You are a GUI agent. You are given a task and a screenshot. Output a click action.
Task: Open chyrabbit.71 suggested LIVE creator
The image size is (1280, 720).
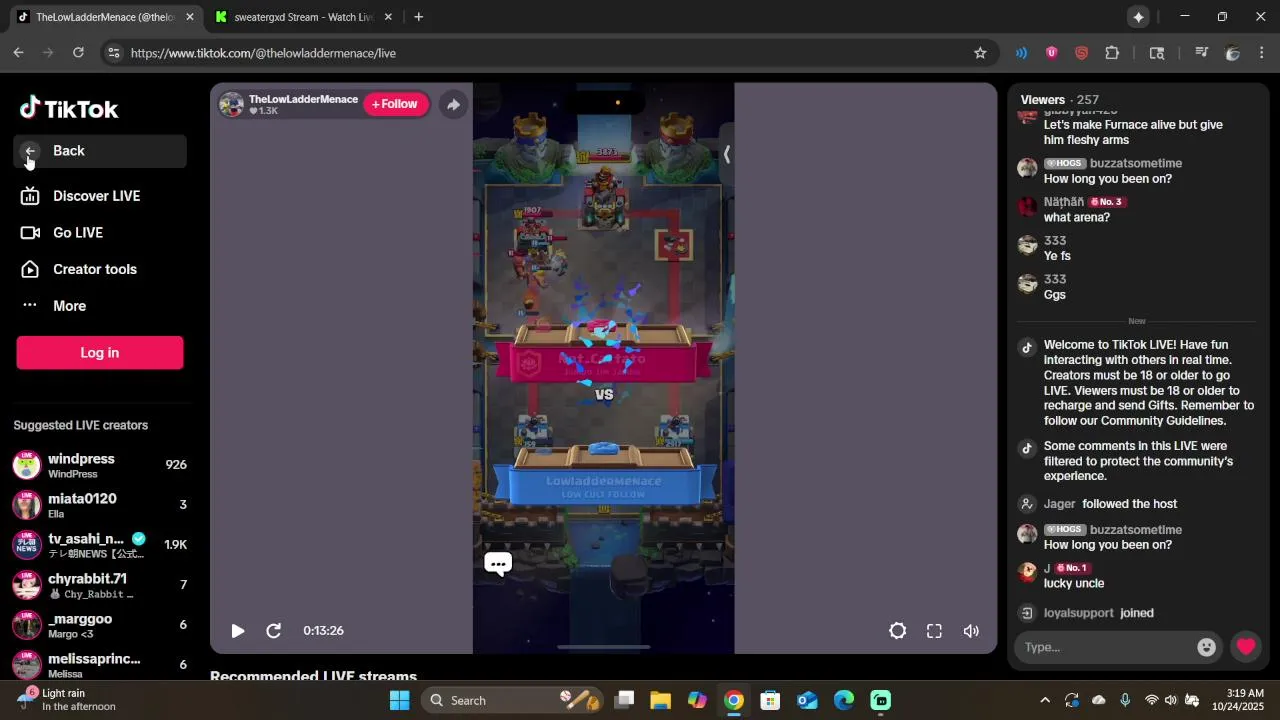click(100, 585)
